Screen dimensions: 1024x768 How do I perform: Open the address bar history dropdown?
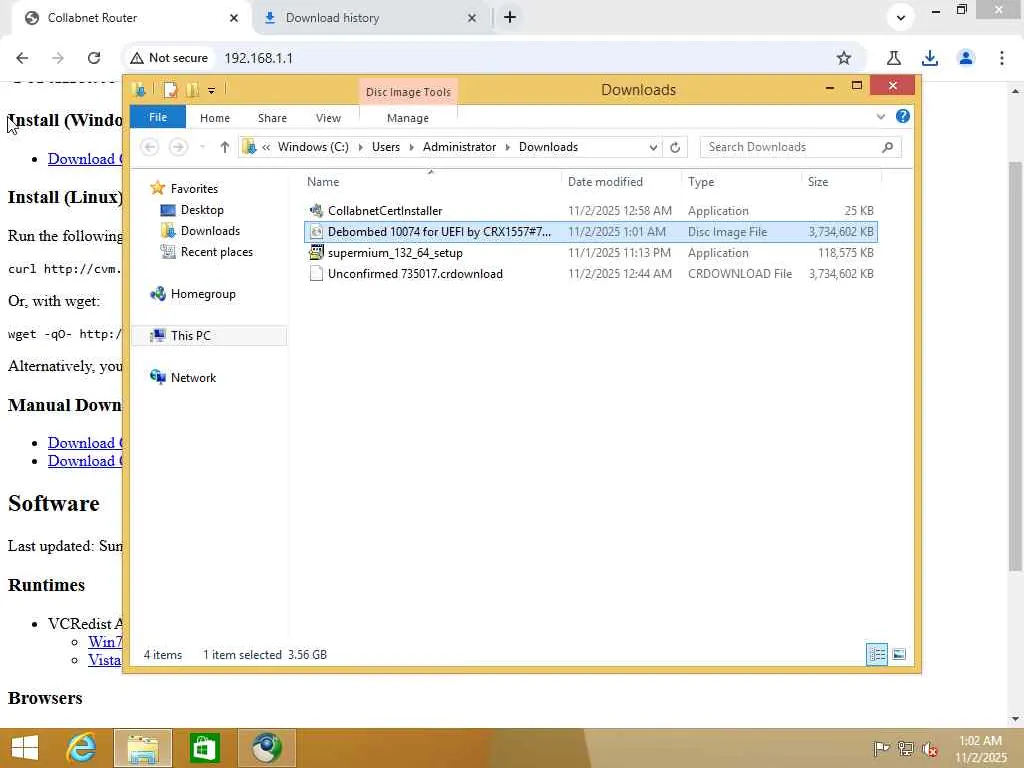652,148
